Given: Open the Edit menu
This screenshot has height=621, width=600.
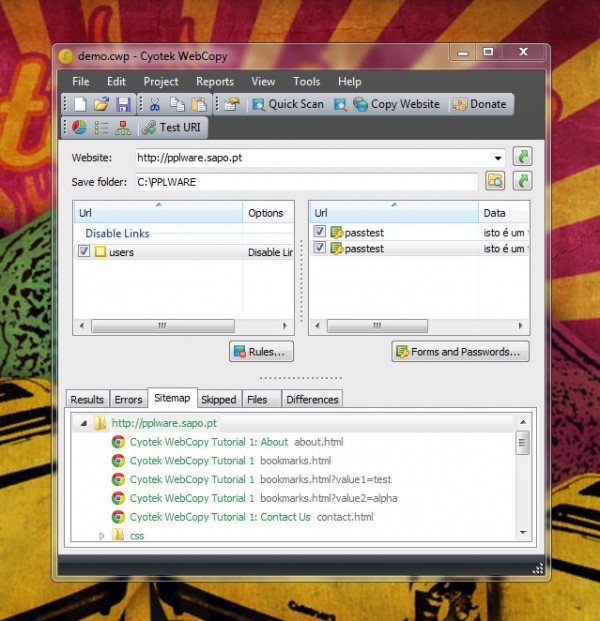Looking at the screenshot, I should [116, 82].
